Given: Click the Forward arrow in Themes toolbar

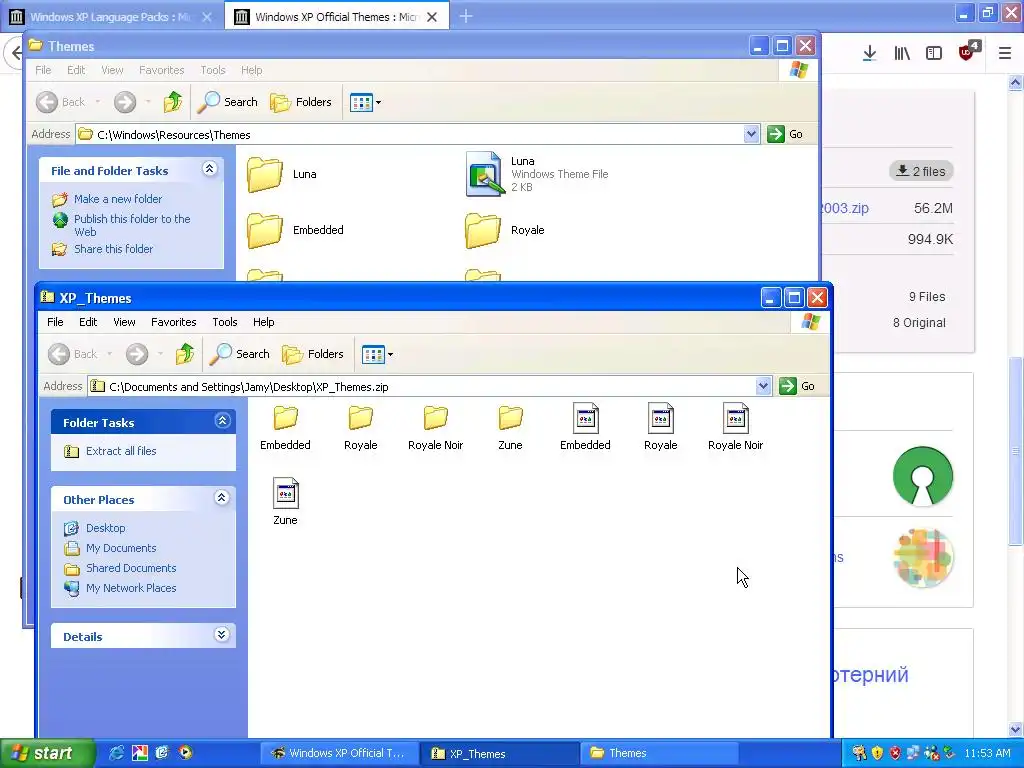Looking at the screenshot, I should coord(125,102).
